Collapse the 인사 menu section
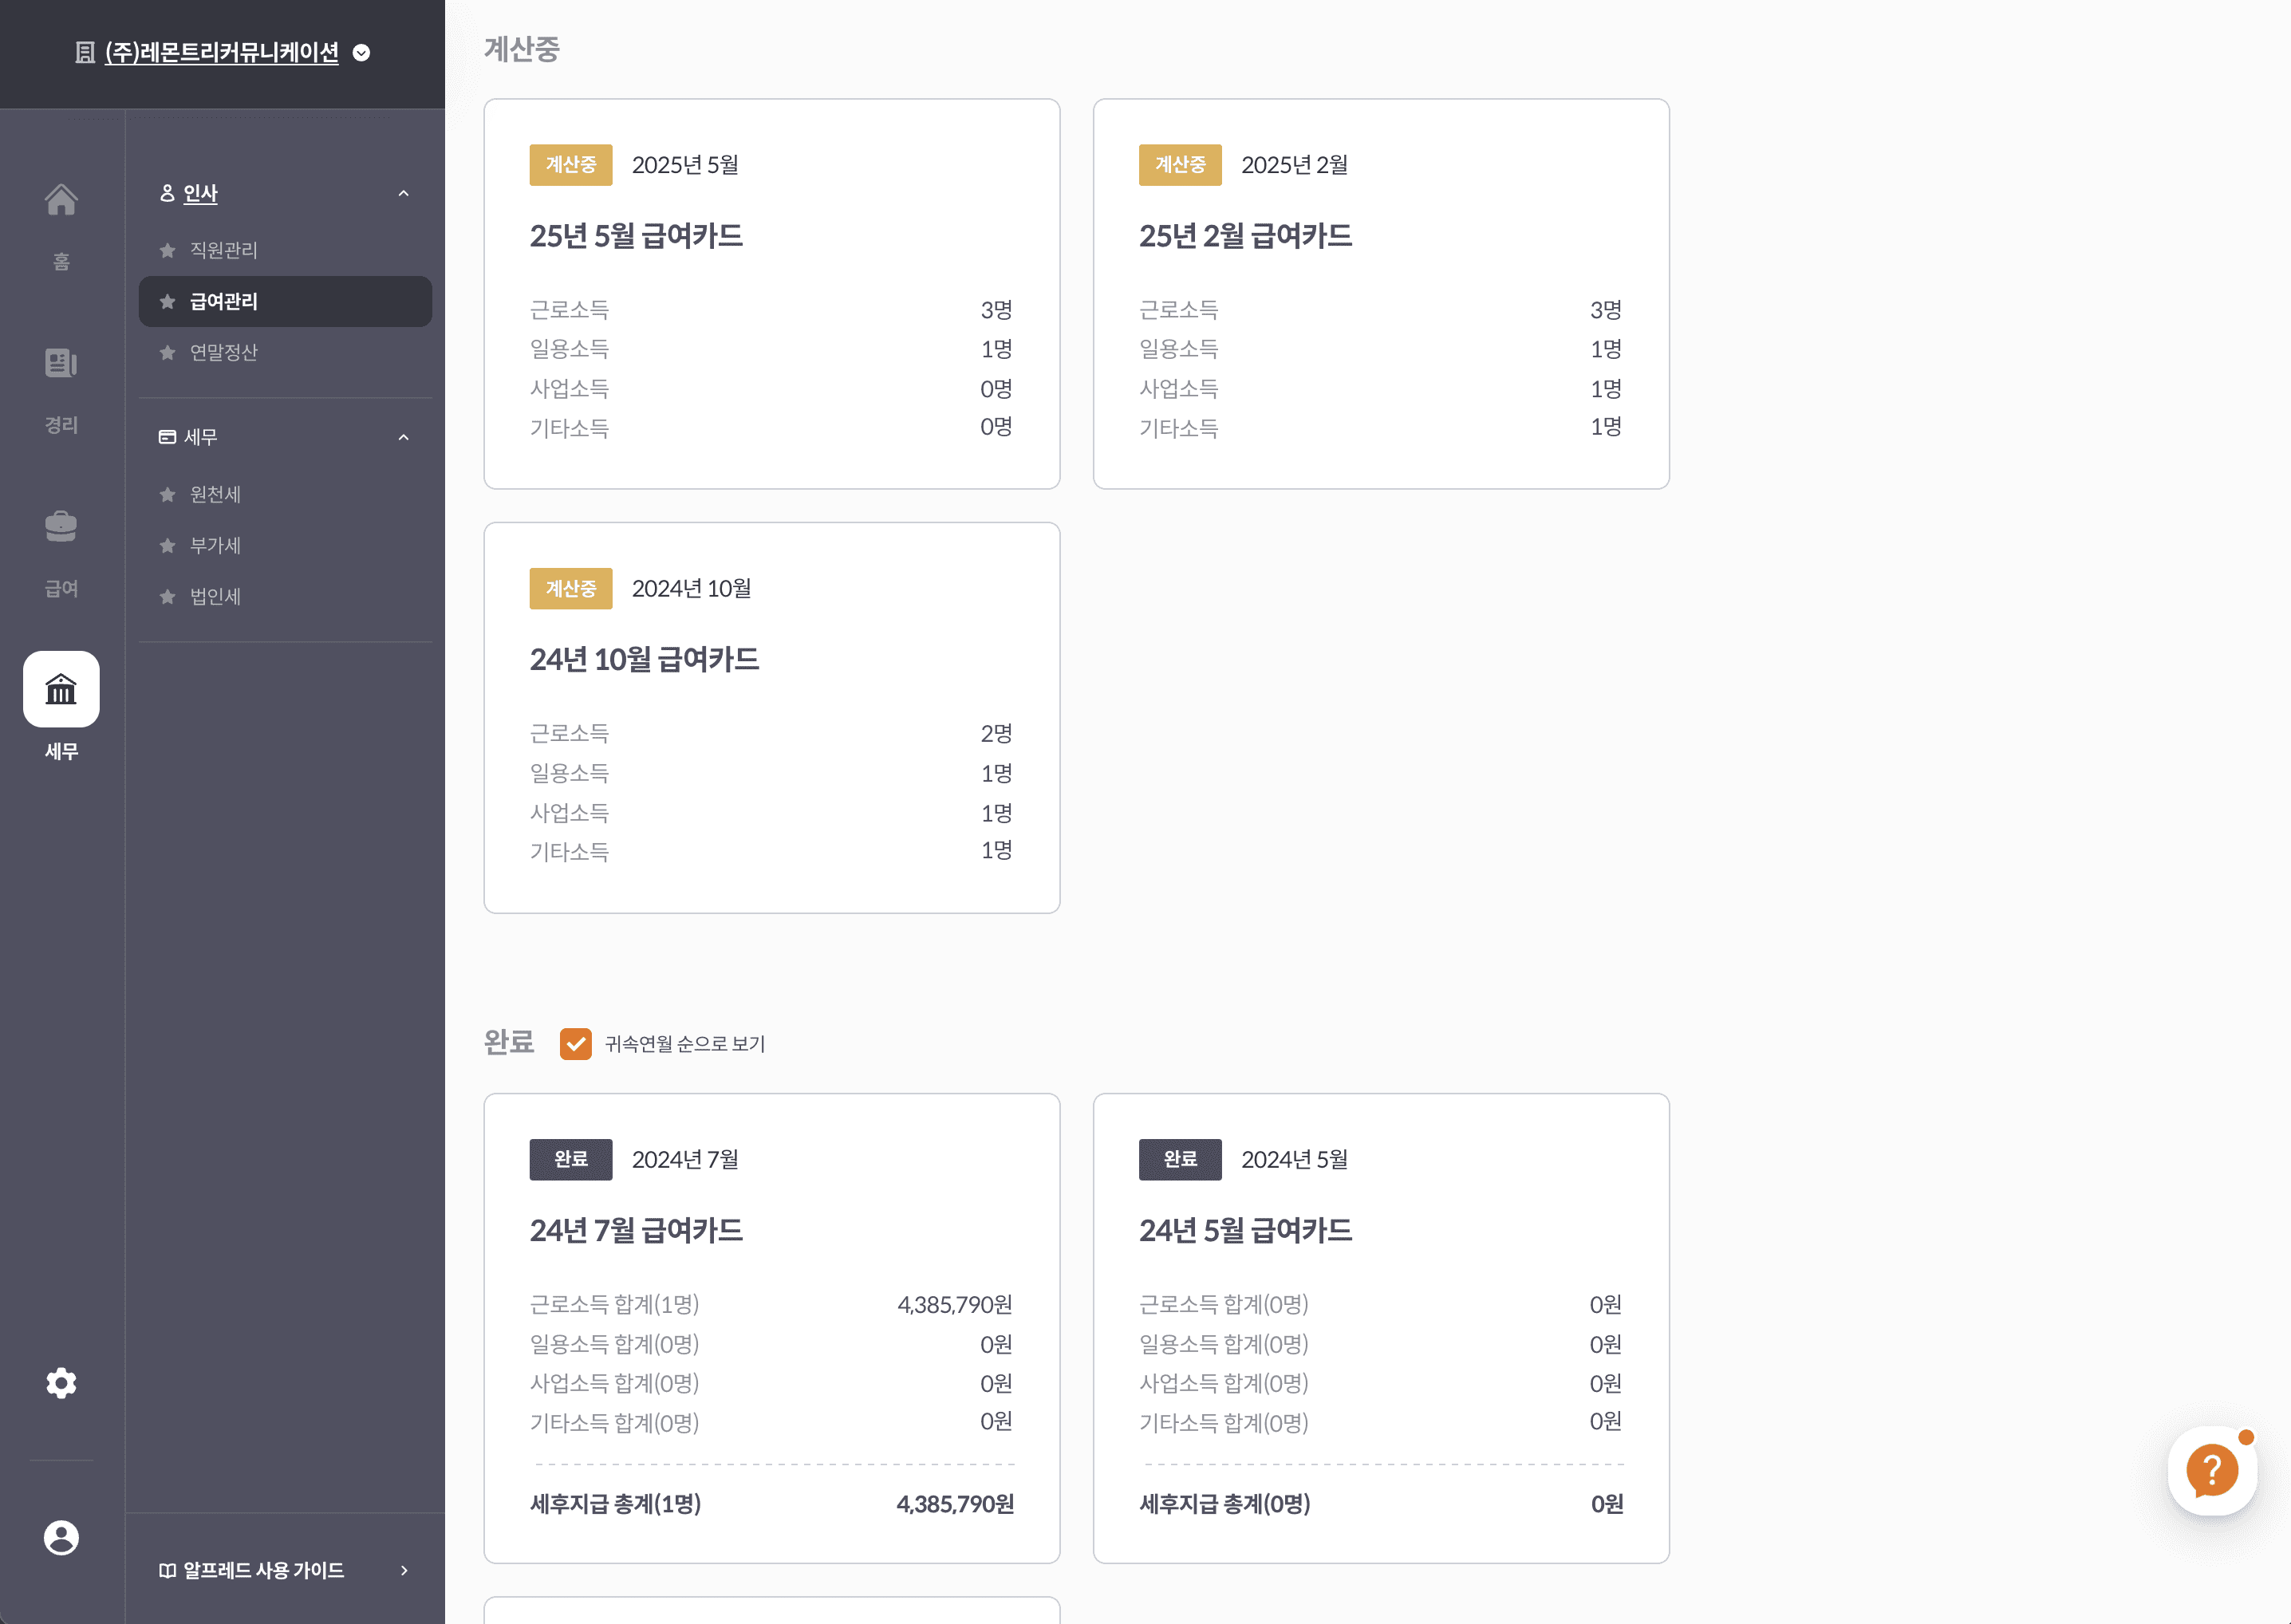The width and height of the screenshot is (2291, 1624). [403, 193]
